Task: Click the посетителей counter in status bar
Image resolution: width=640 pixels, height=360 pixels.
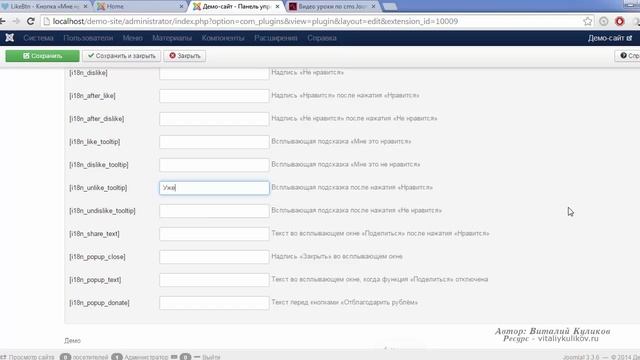Action: (84, 357)
